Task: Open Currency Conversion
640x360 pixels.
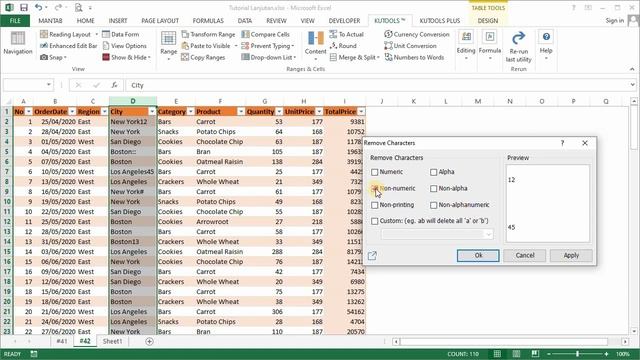Action: click(x=417, y=34)
